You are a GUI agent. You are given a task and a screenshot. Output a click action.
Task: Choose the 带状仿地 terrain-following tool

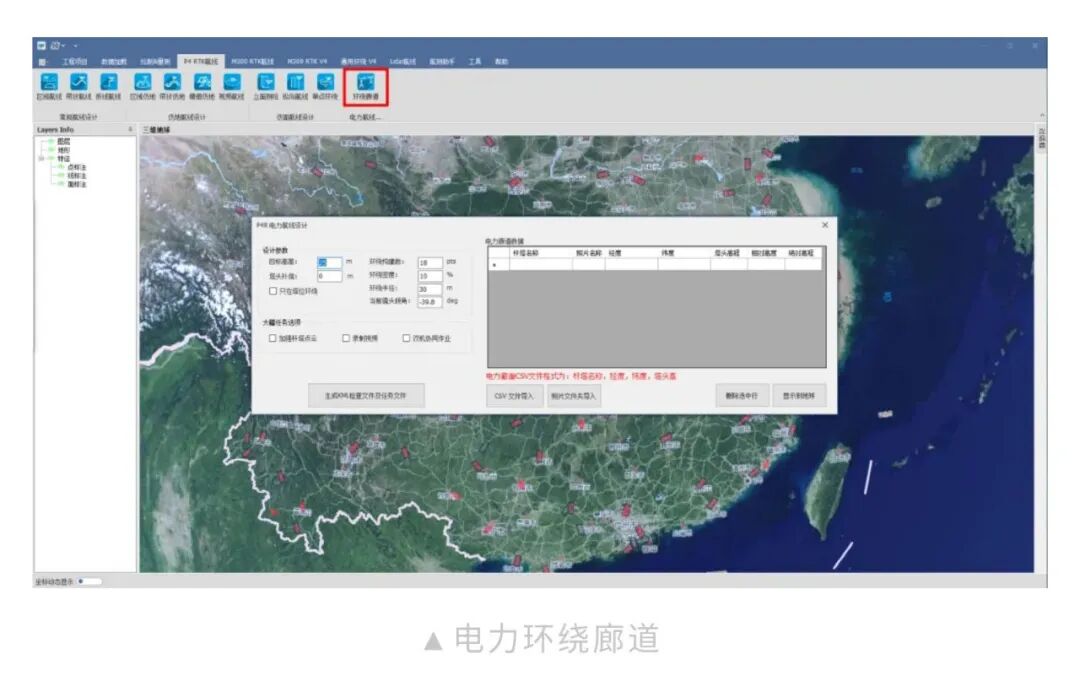(172, 87)
